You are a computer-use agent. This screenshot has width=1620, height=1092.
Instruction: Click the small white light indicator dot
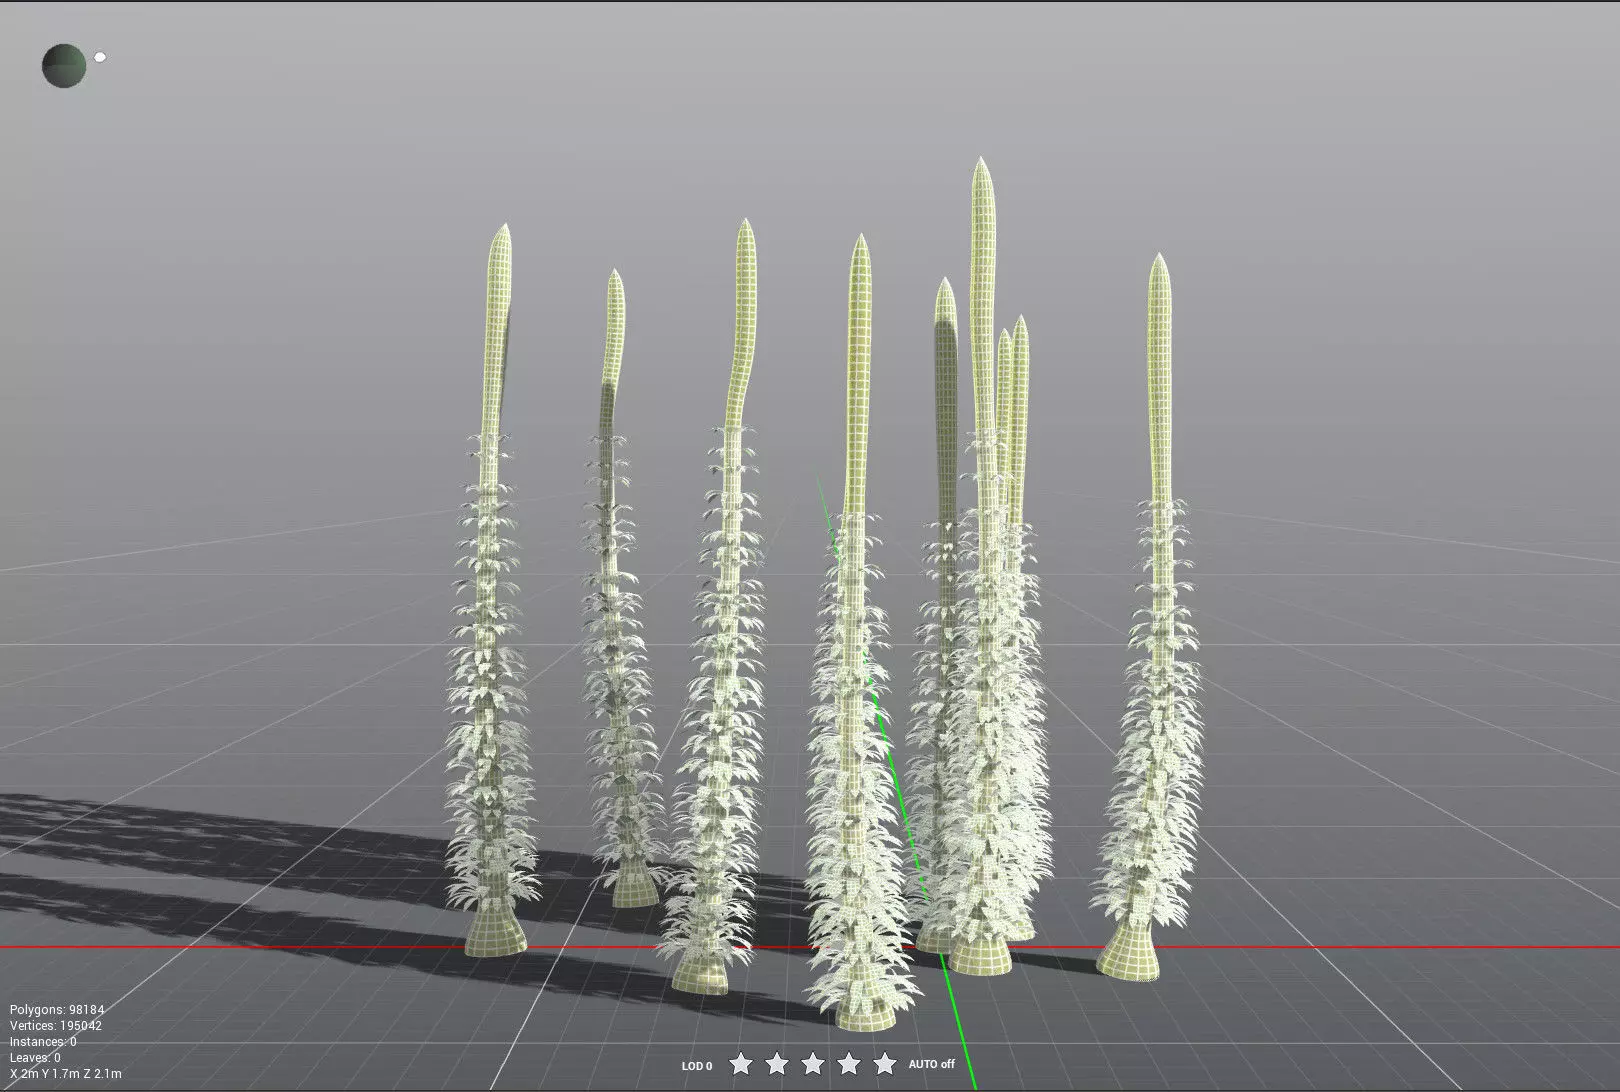pos(100,57)
